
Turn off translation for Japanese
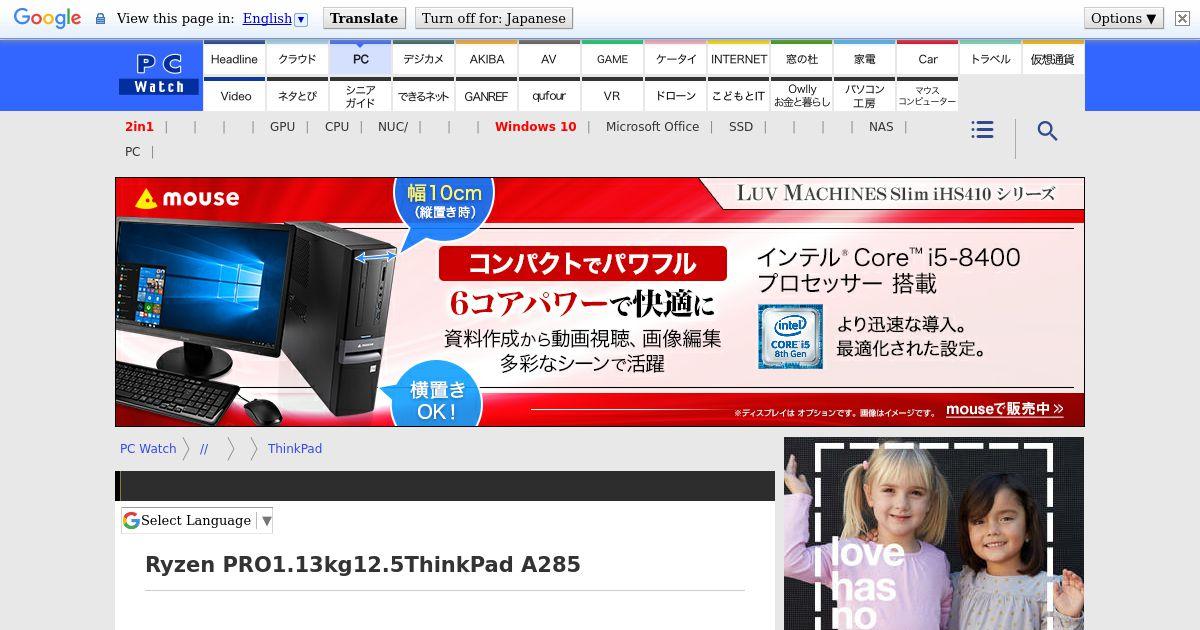click(494, 18)
